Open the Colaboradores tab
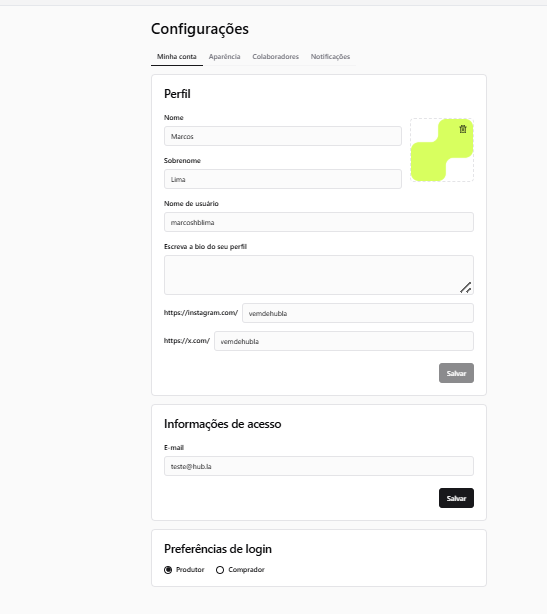 [275, 57]
